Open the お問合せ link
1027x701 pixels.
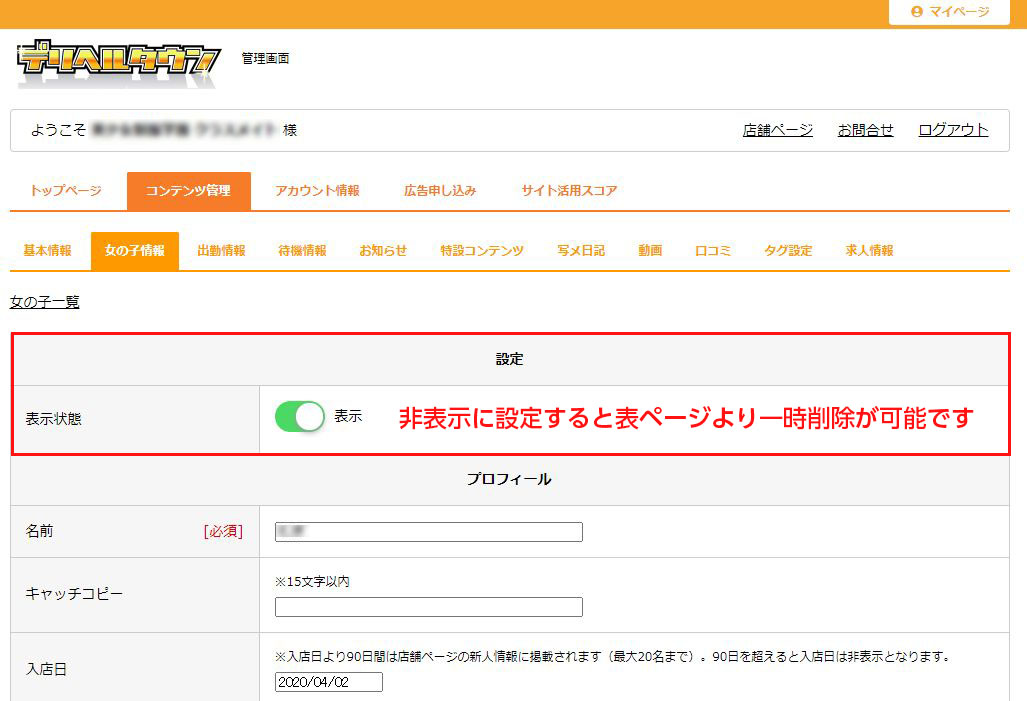click(865, 130)
